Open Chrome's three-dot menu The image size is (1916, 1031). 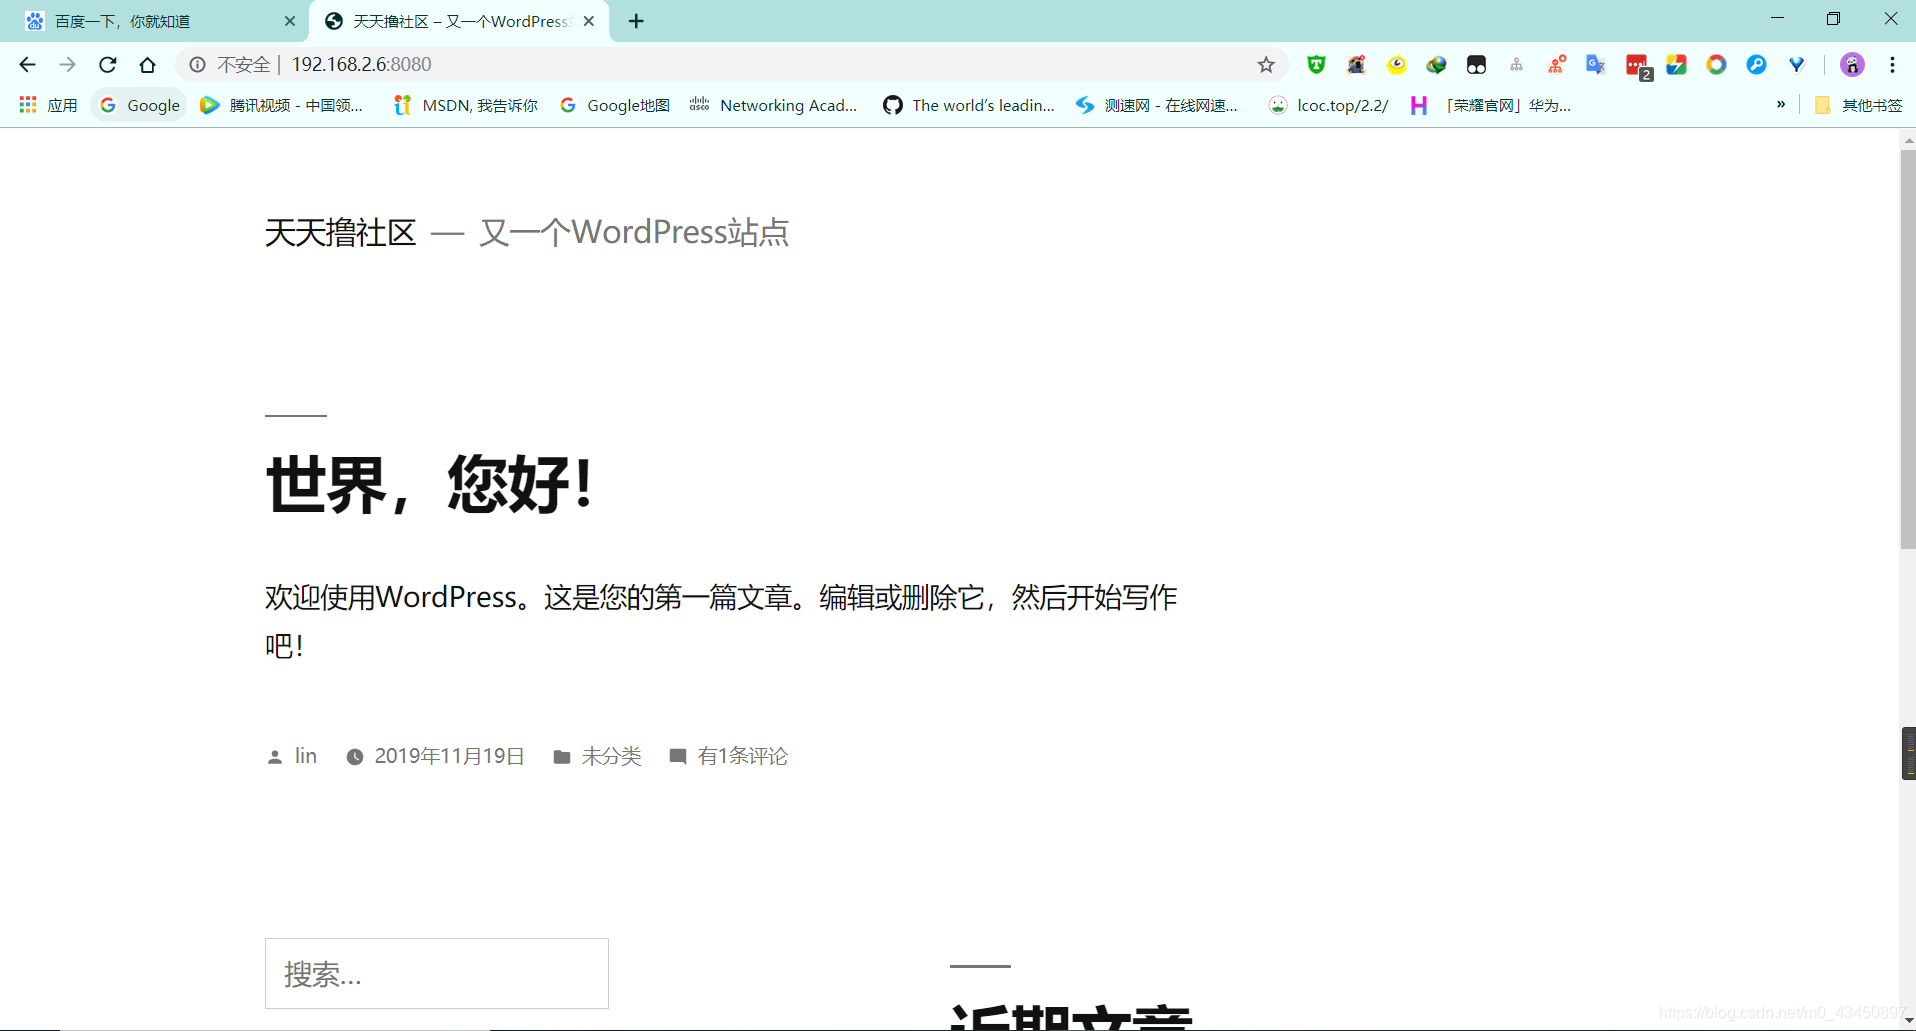pos(1892,65)
